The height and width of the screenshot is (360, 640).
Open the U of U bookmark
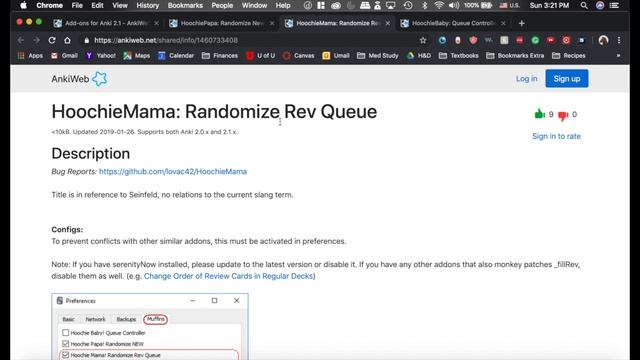(x=260, y=56)
